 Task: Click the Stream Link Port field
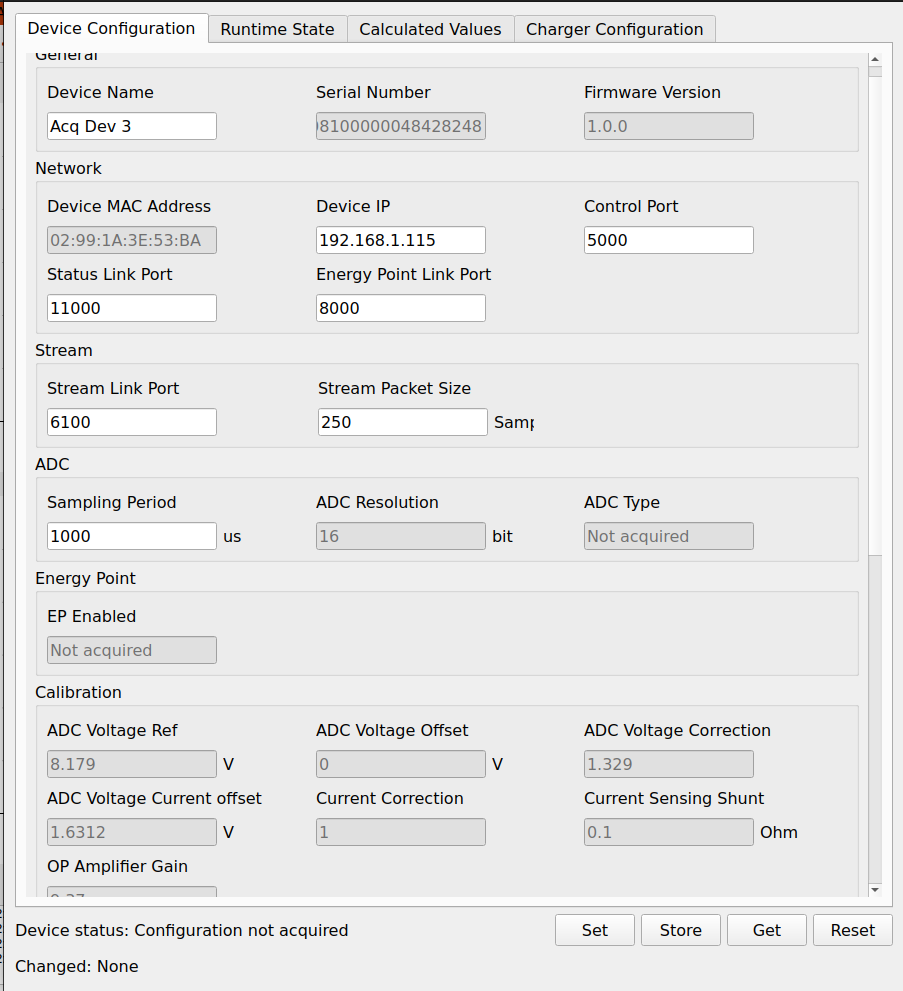tap(132, 422)
